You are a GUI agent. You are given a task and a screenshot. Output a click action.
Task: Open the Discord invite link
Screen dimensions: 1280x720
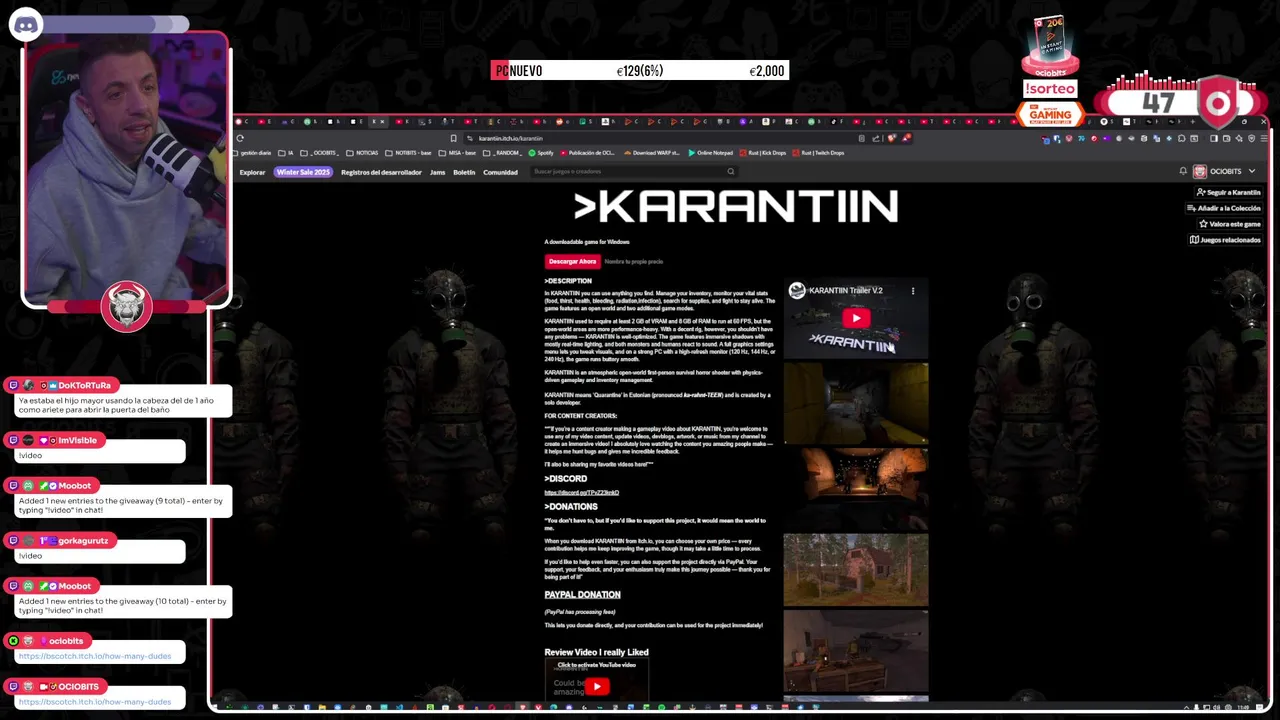[x=582, y=492]
